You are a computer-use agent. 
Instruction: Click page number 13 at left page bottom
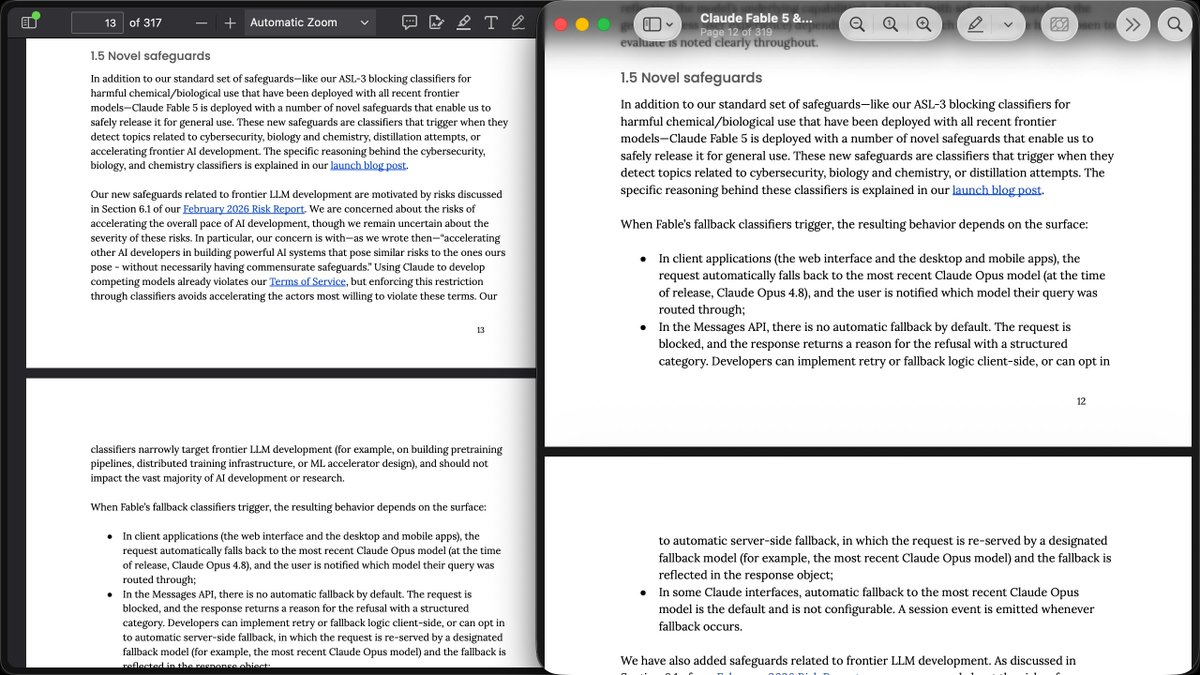pyautogui.click(x=480, y=330)
